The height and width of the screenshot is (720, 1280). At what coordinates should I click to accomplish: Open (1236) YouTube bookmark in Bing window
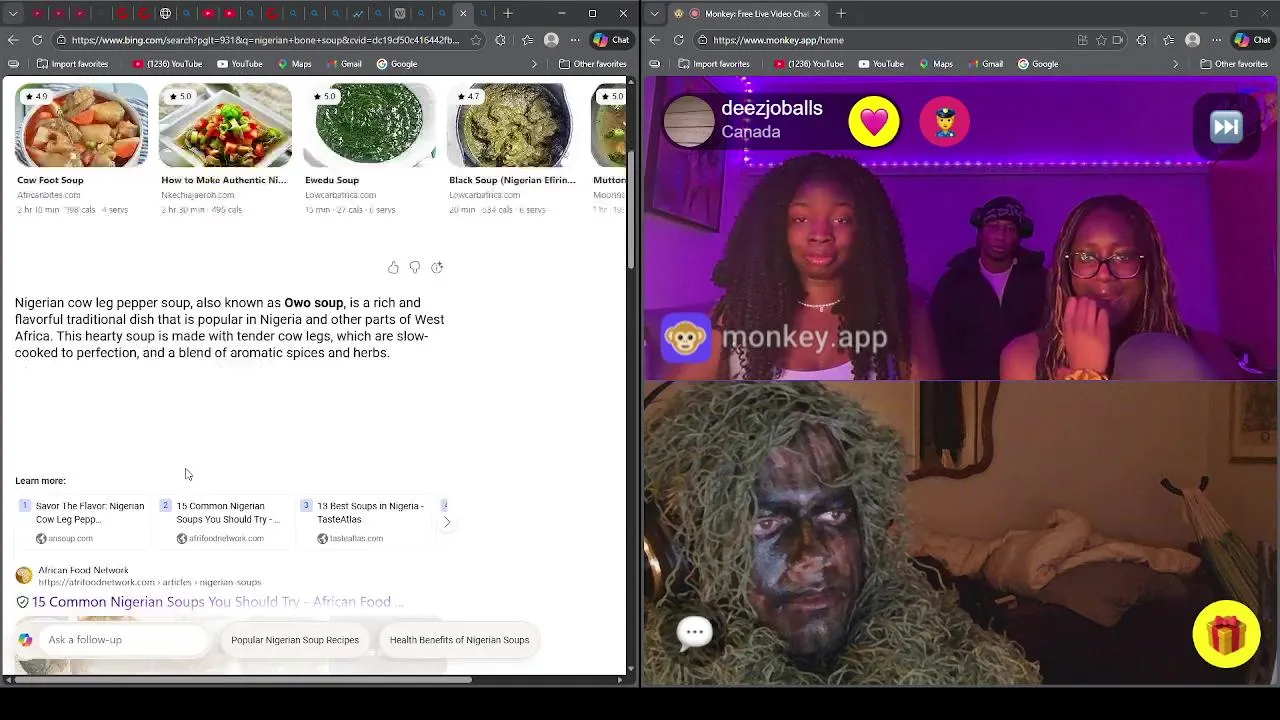tap(167, 64)
